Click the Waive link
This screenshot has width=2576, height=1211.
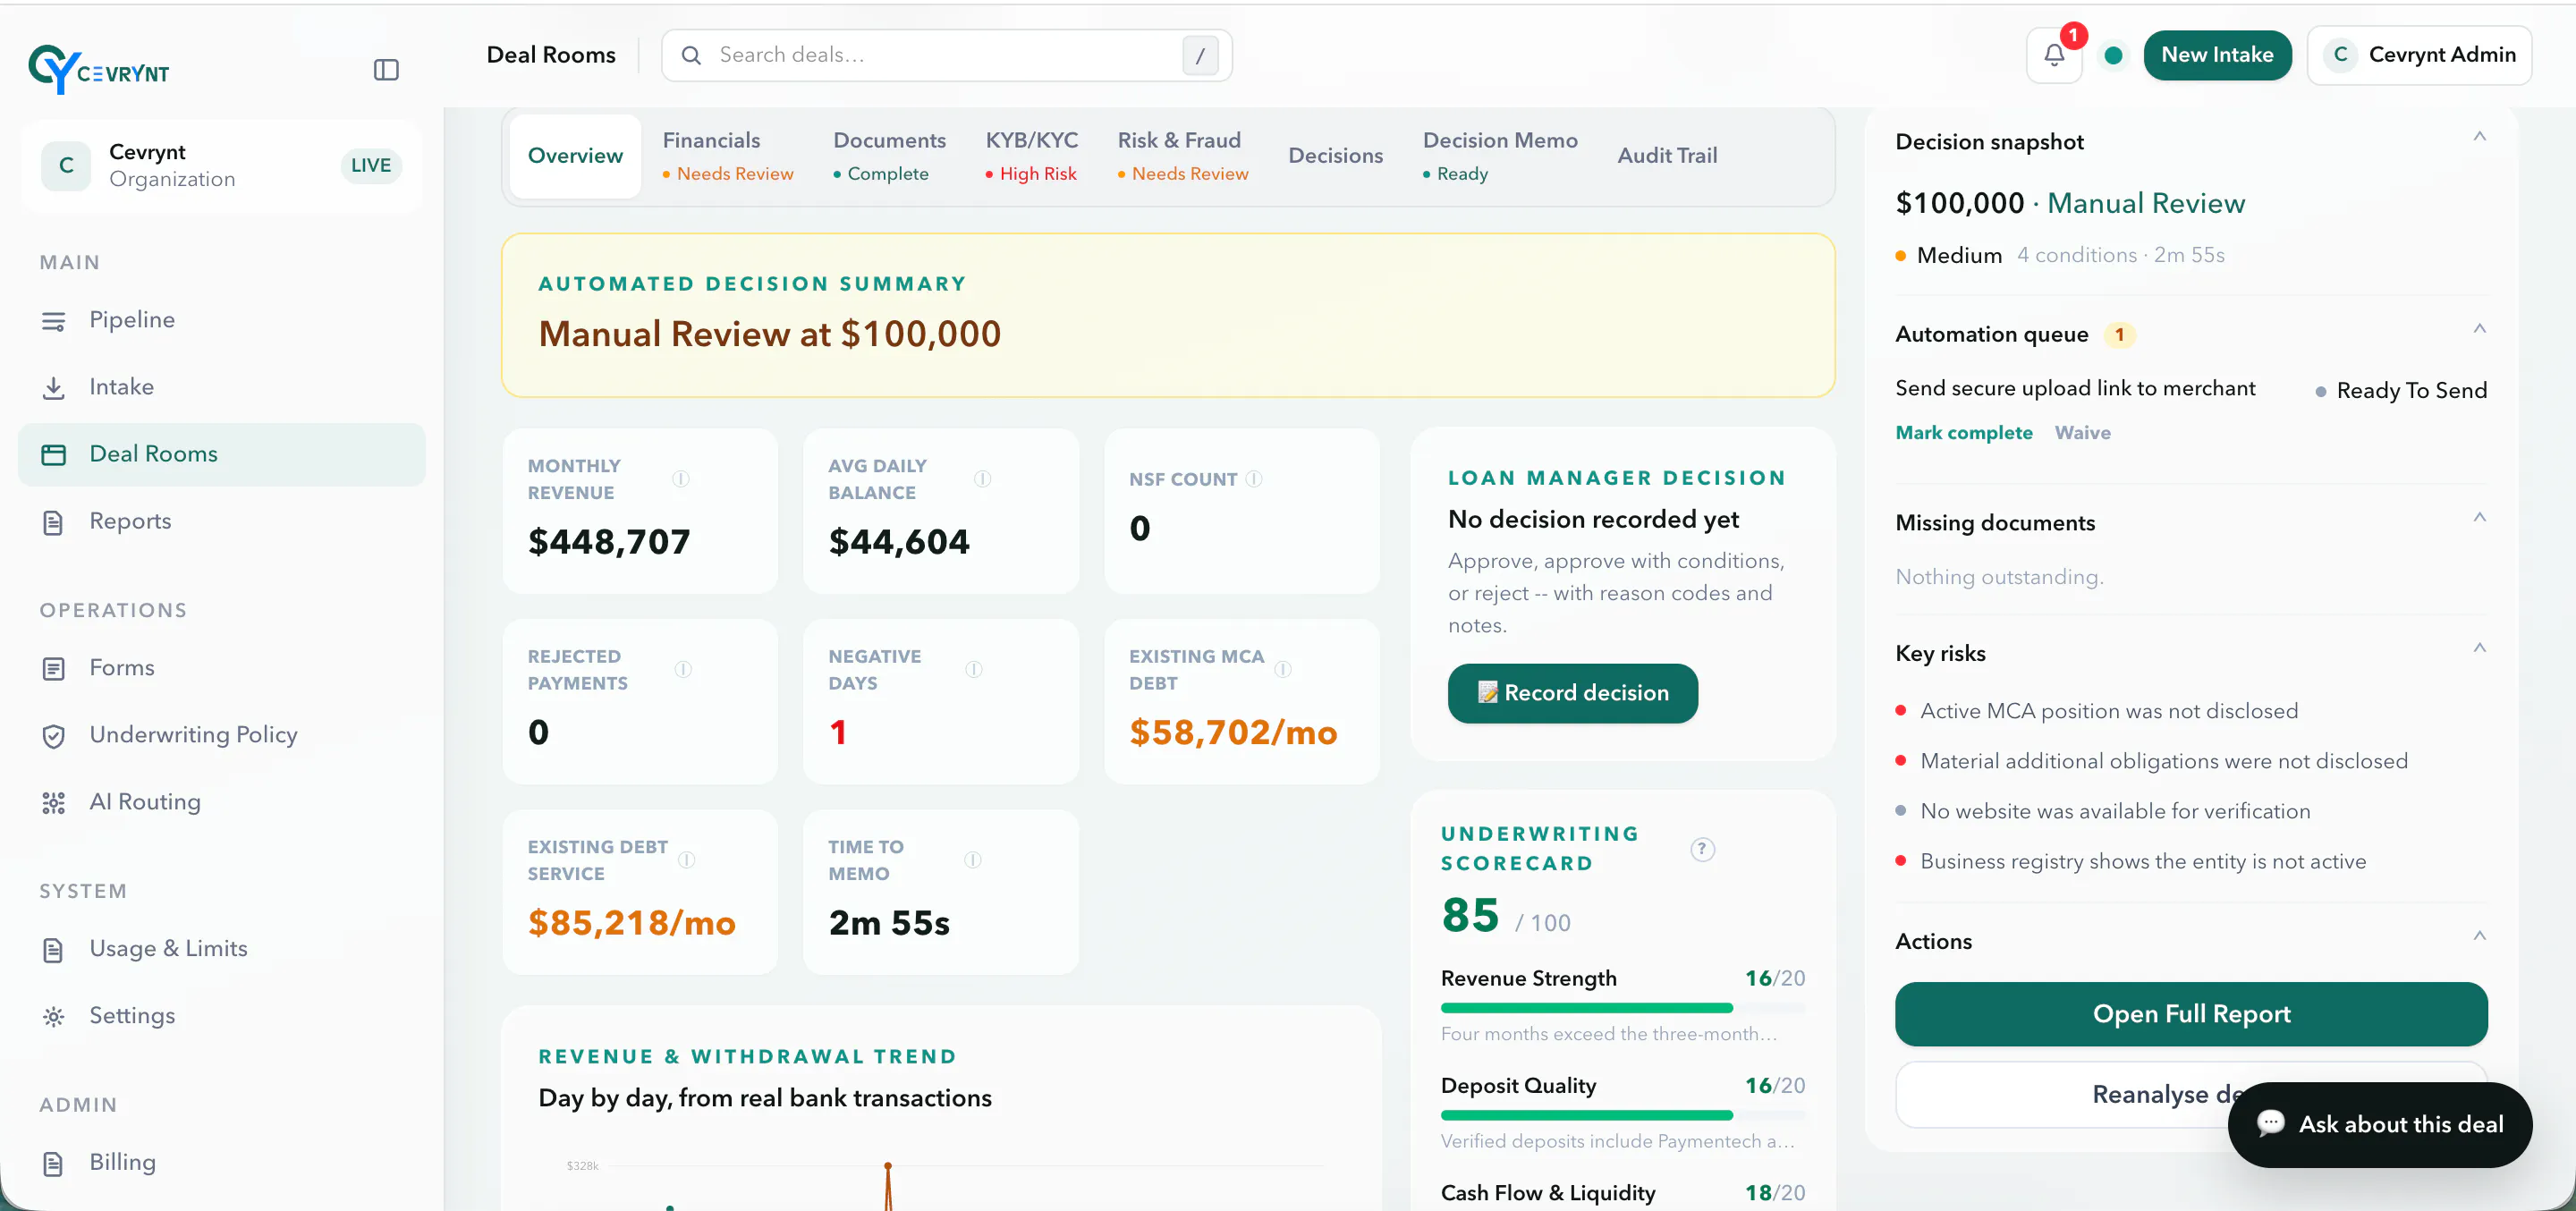point(2082,433)
